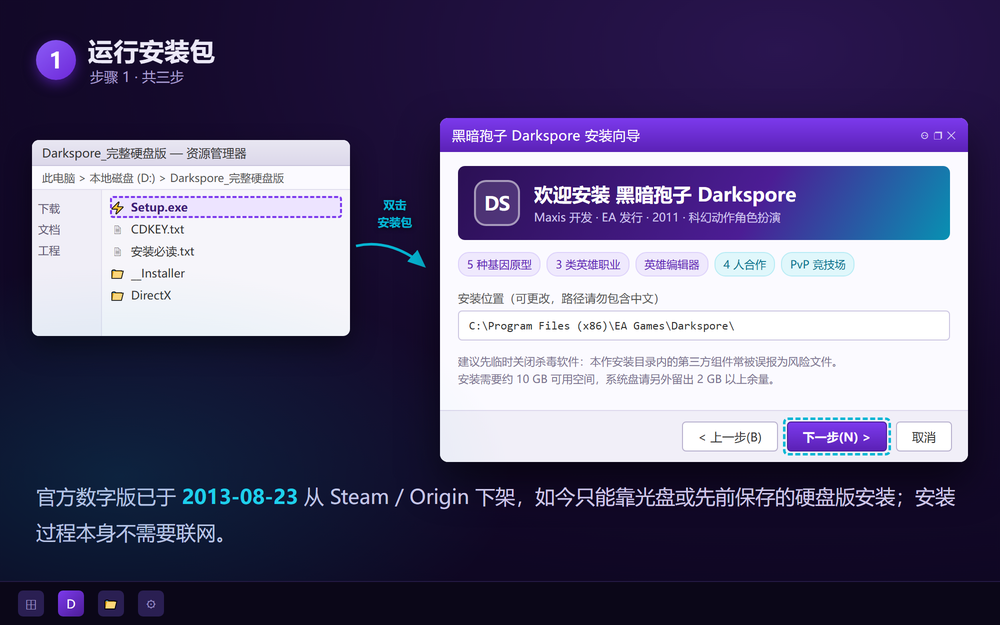
Task: Click the purple D app icon on taskbar
Action: coord(71,603)
